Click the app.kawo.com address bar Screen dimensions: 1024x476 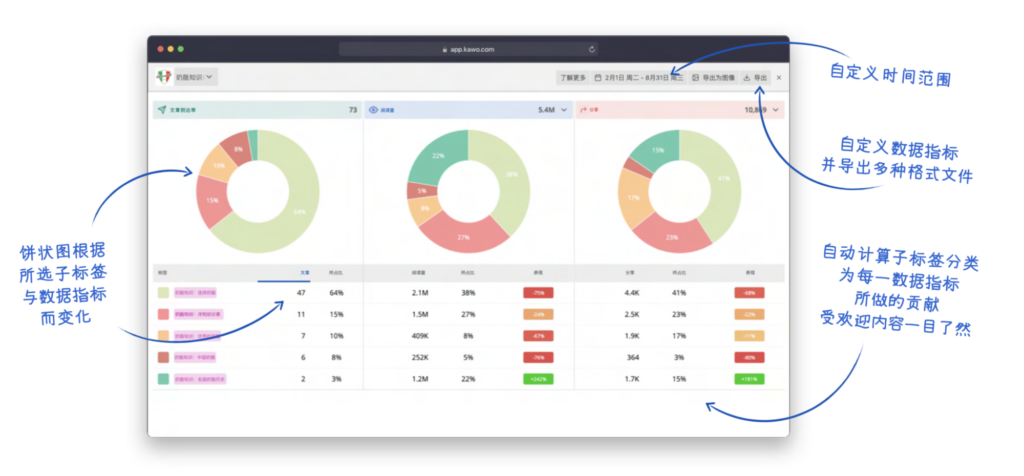(468, 49)
